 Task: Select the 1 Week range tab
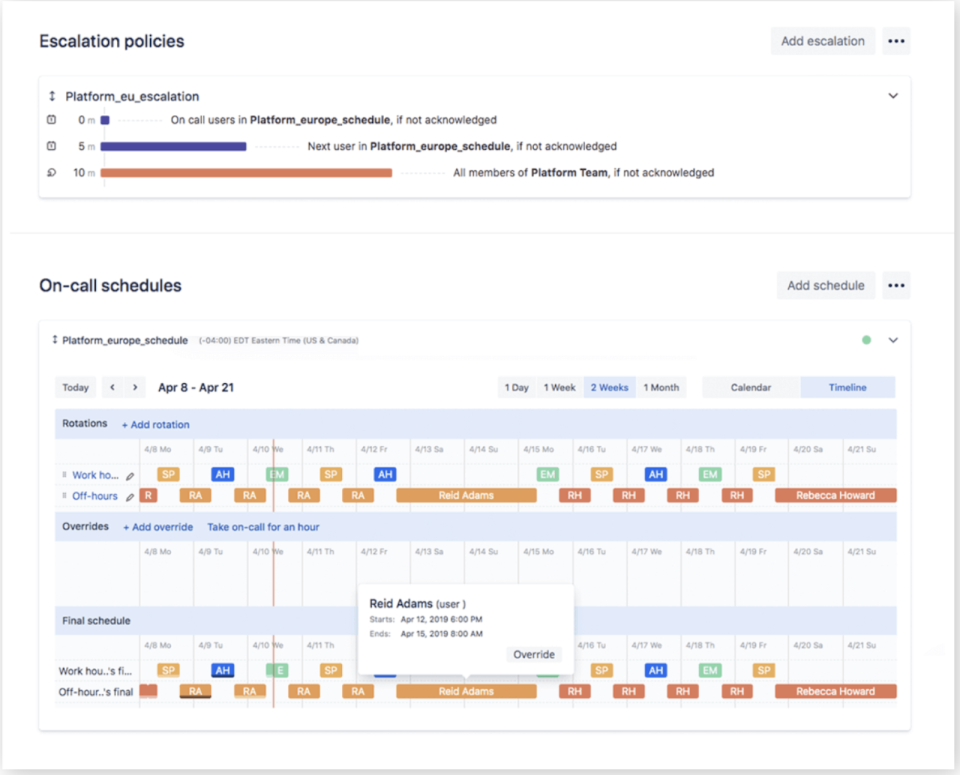pyautogui.click(x=559, y=387)
